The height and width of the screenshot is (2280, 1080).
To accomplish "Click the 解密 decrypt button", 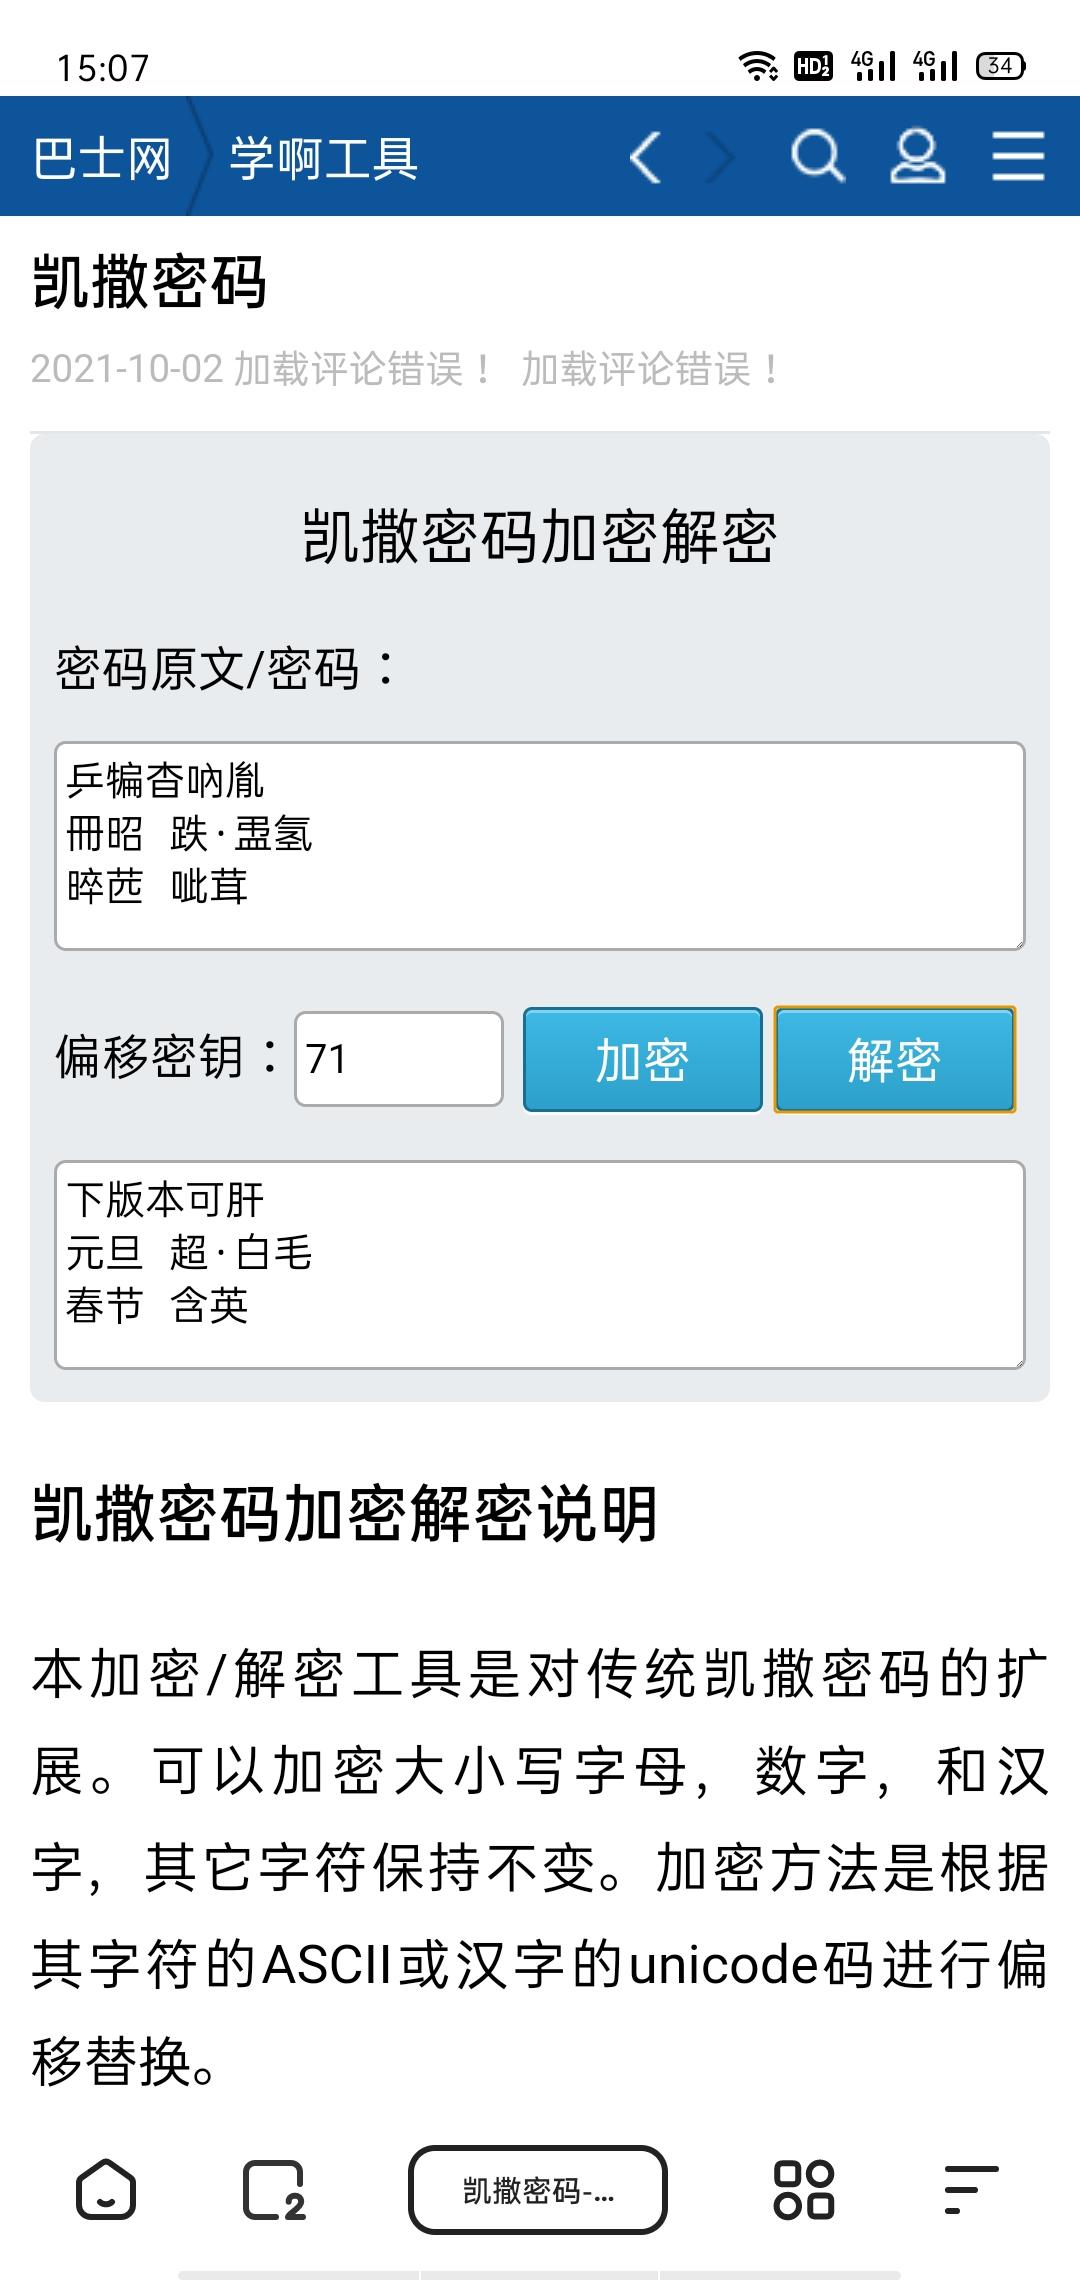I will tap(895, 1060).
